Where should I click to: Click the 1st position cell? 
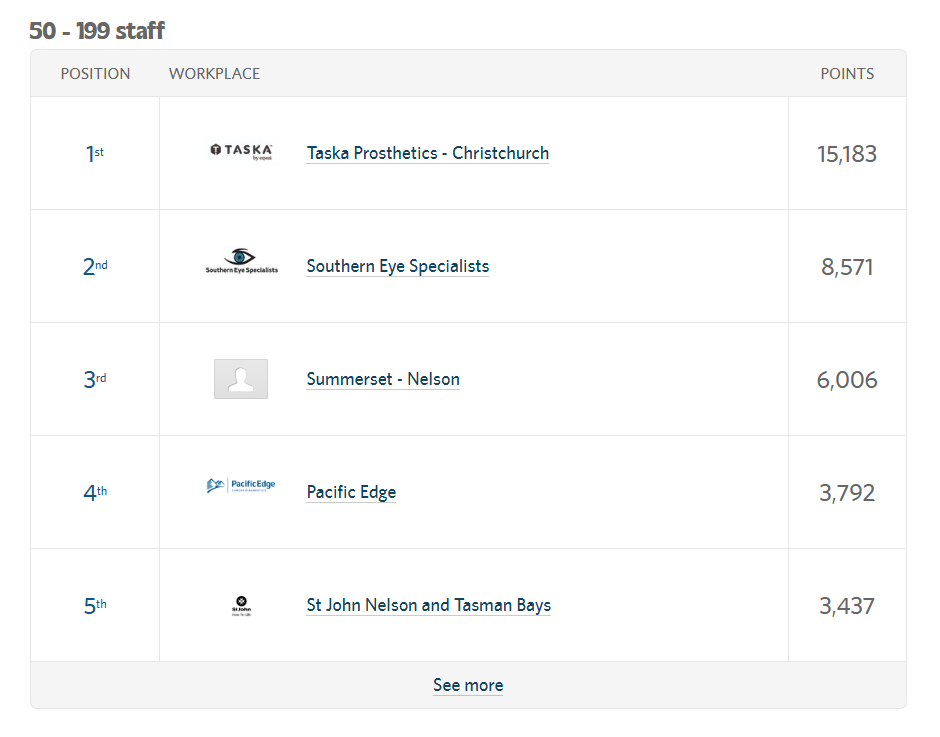tap(94, 154)
